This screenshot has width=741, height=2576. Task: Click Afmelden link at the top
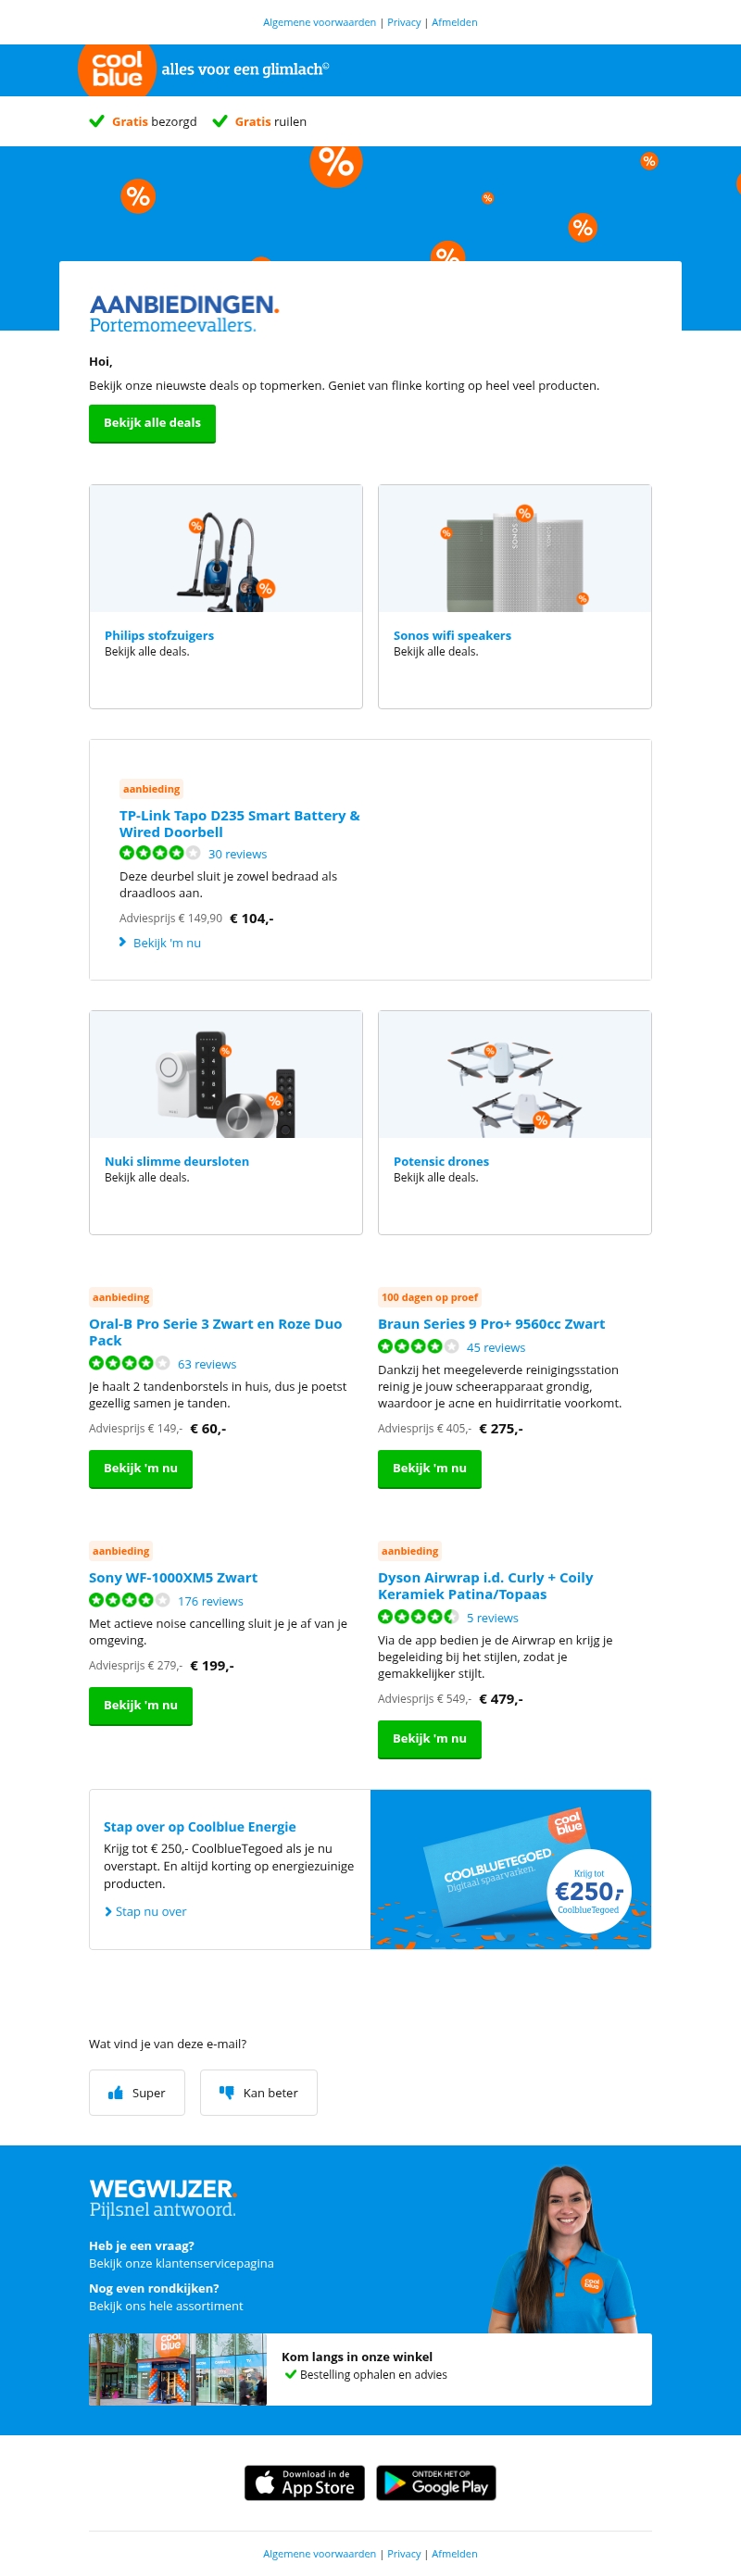[x=454, y=22]
